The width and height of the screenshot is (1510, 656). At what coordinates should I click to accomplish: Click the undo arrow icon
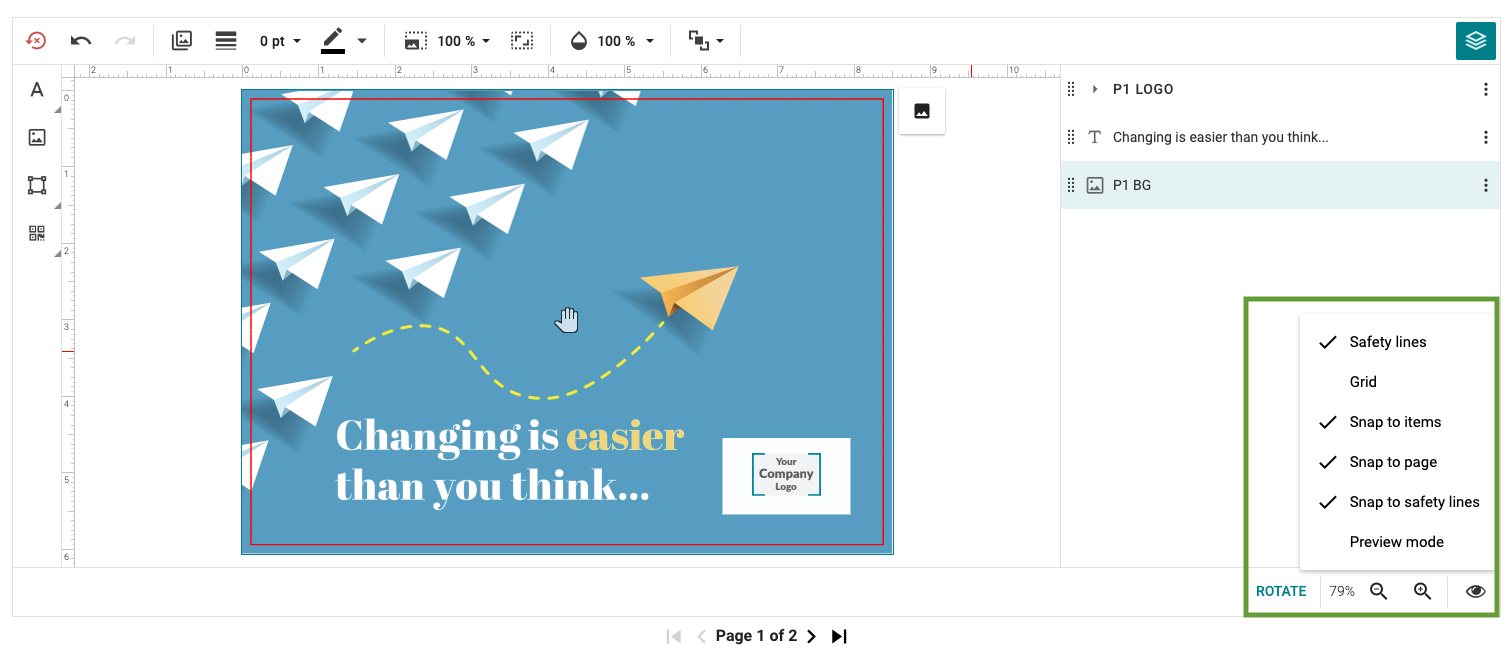(81, 41)
